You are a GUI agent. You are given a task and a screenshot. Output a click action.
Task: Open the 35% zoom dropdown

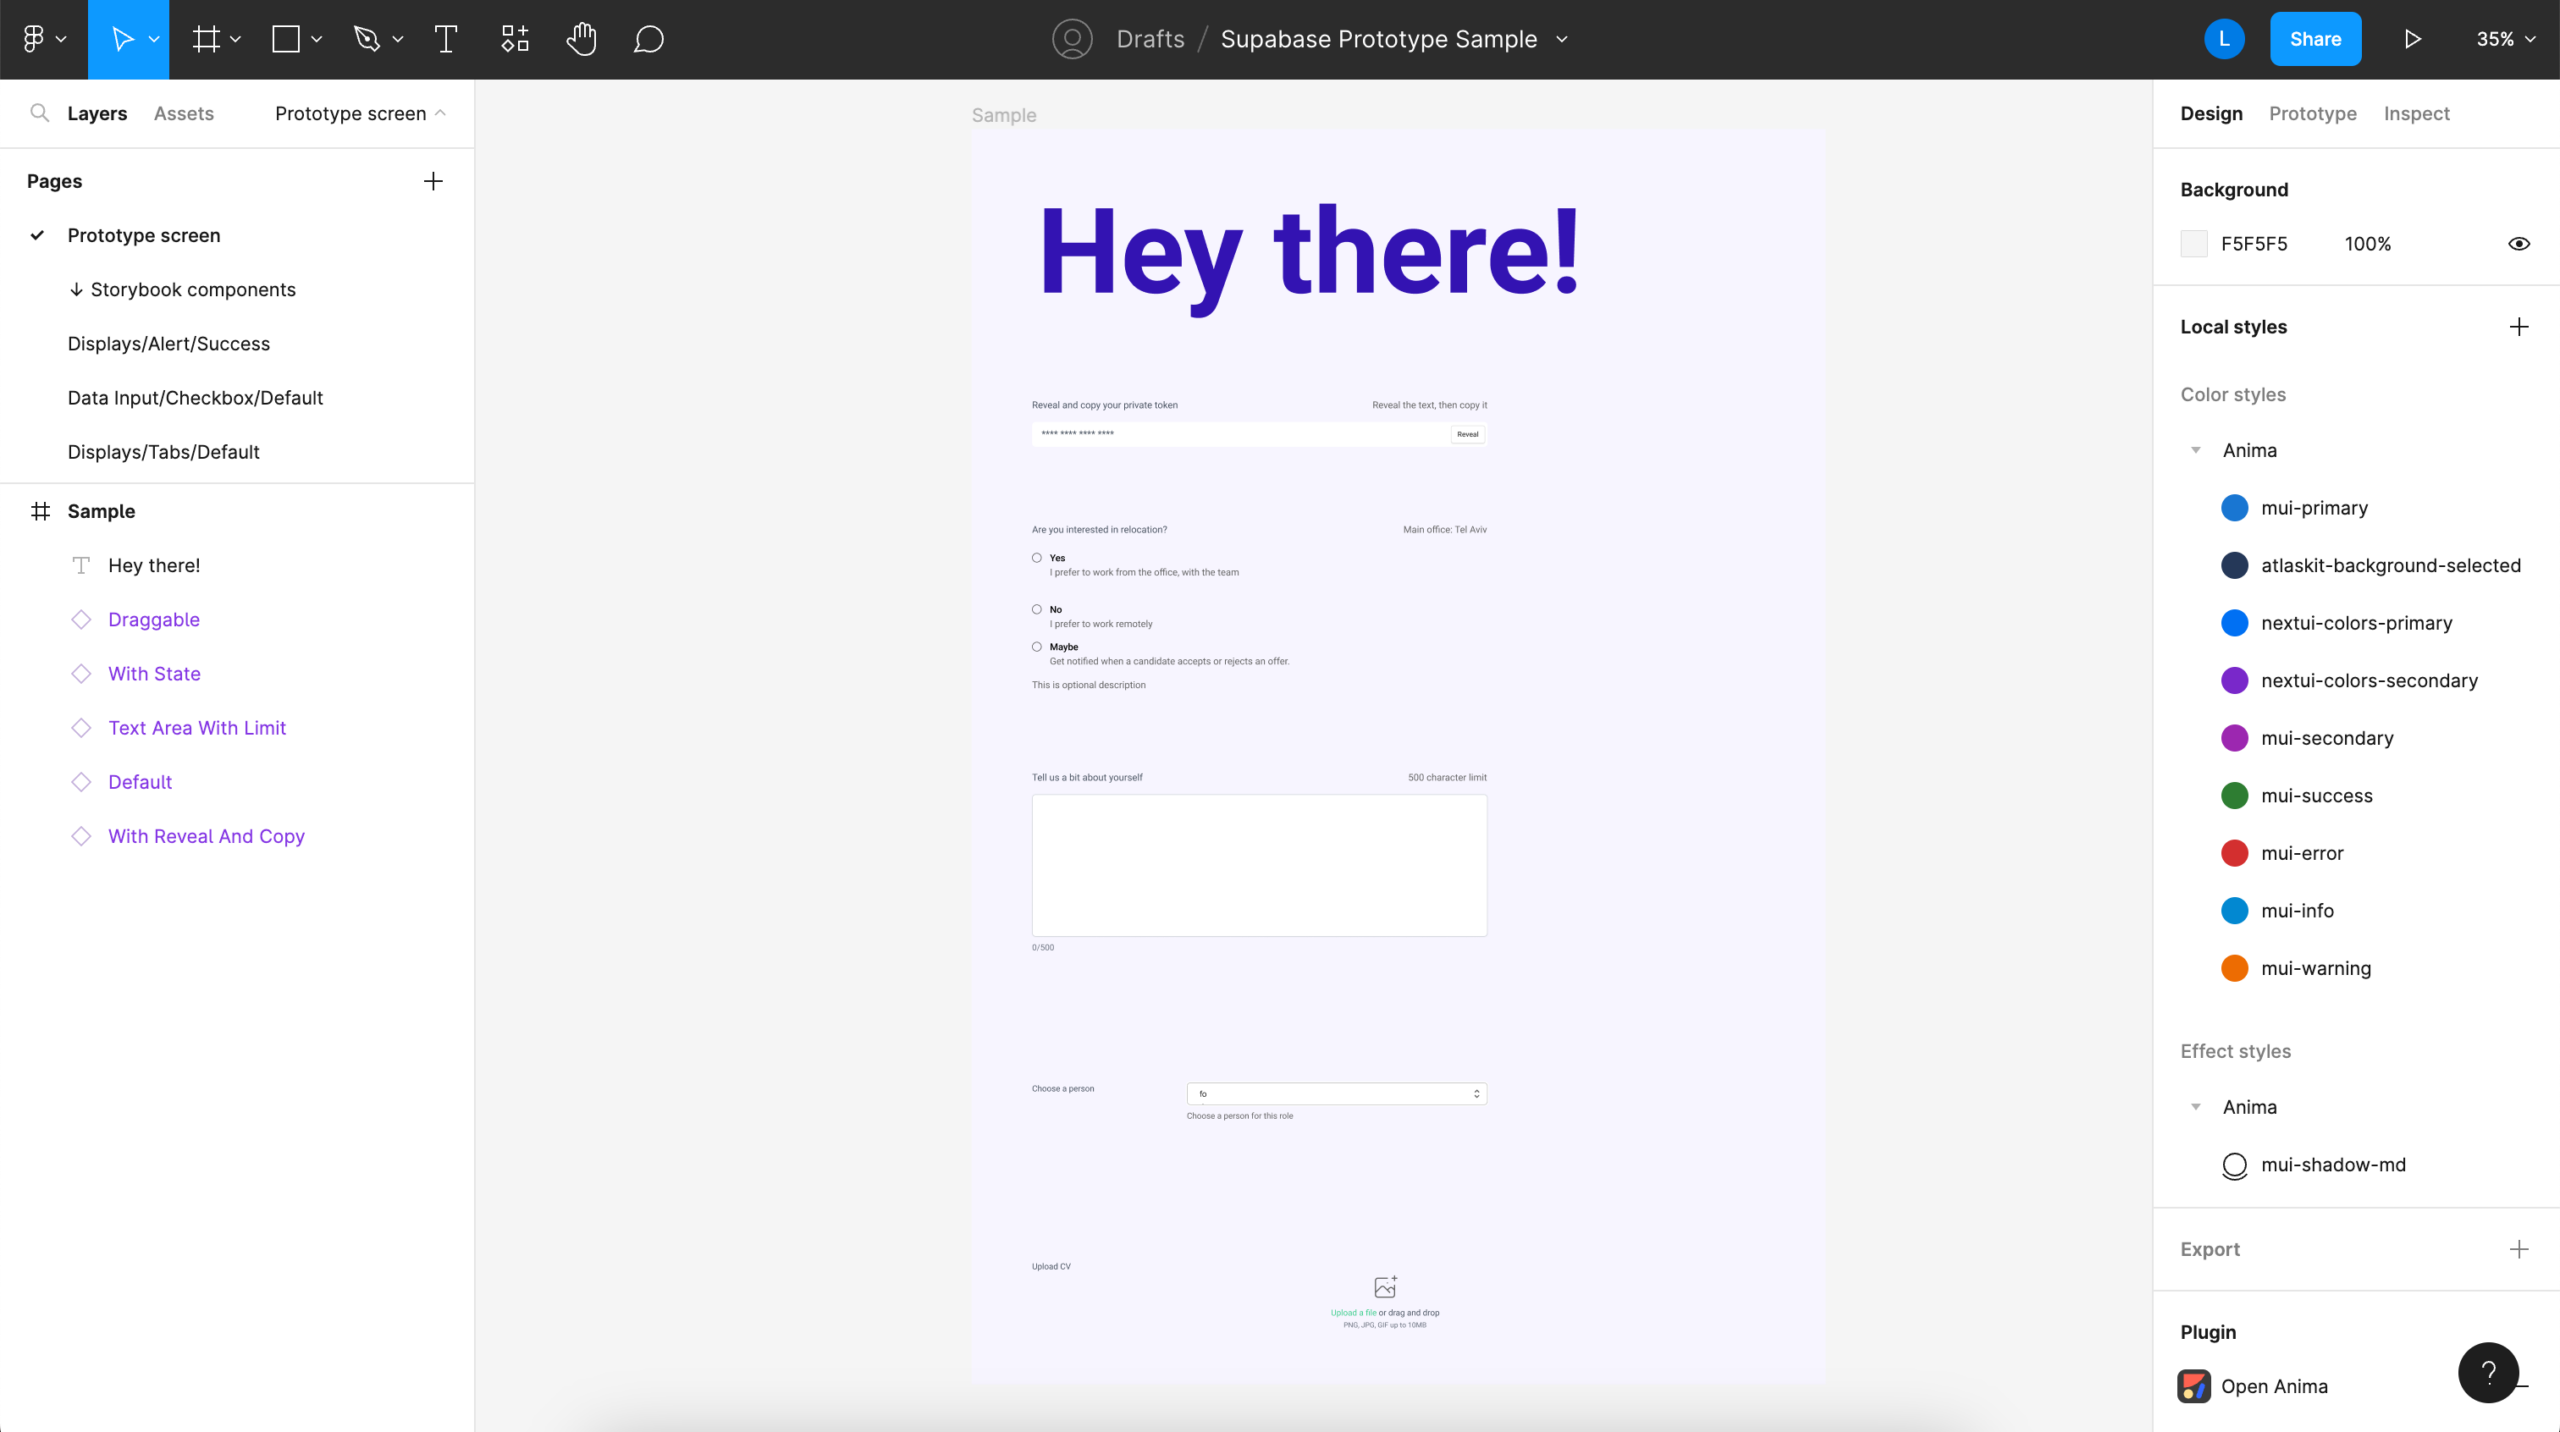pyautogui.click(x=2505, y=39)
